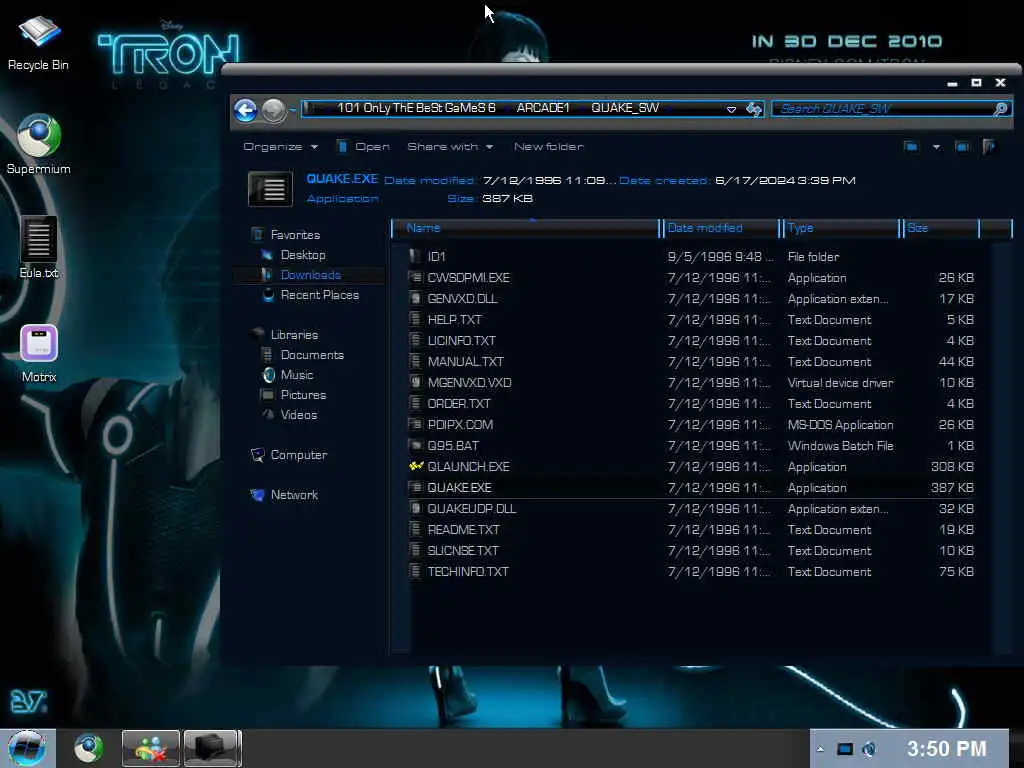Open the Videos library

pos(298,415)
